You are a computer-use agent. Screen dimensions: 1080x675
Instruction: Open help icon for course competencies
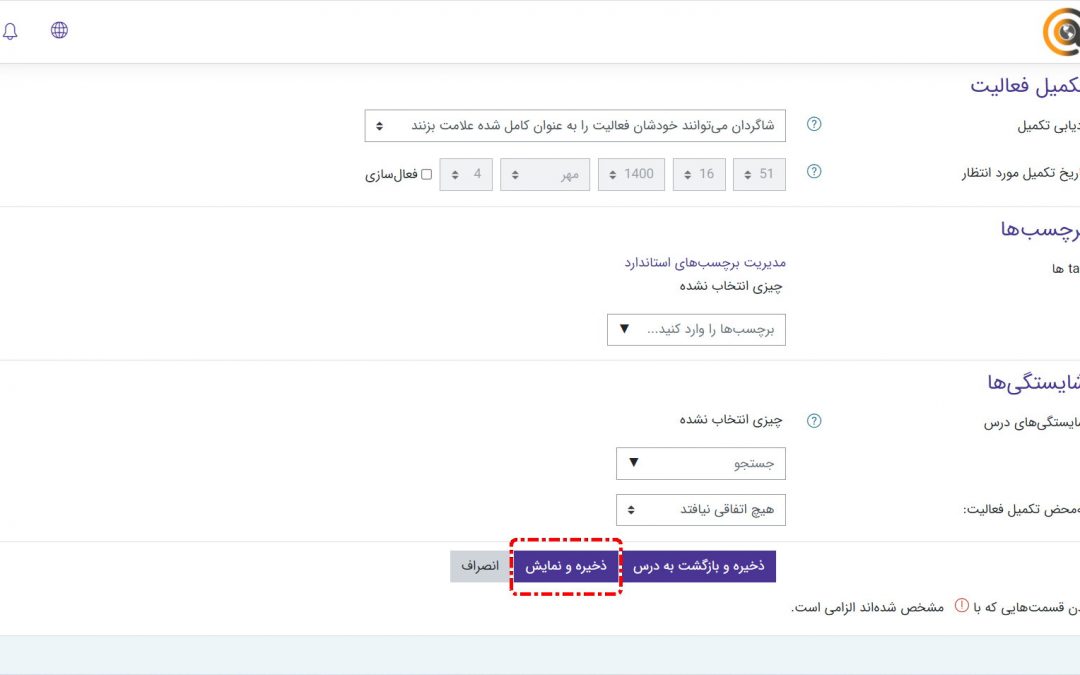[814, 421]
